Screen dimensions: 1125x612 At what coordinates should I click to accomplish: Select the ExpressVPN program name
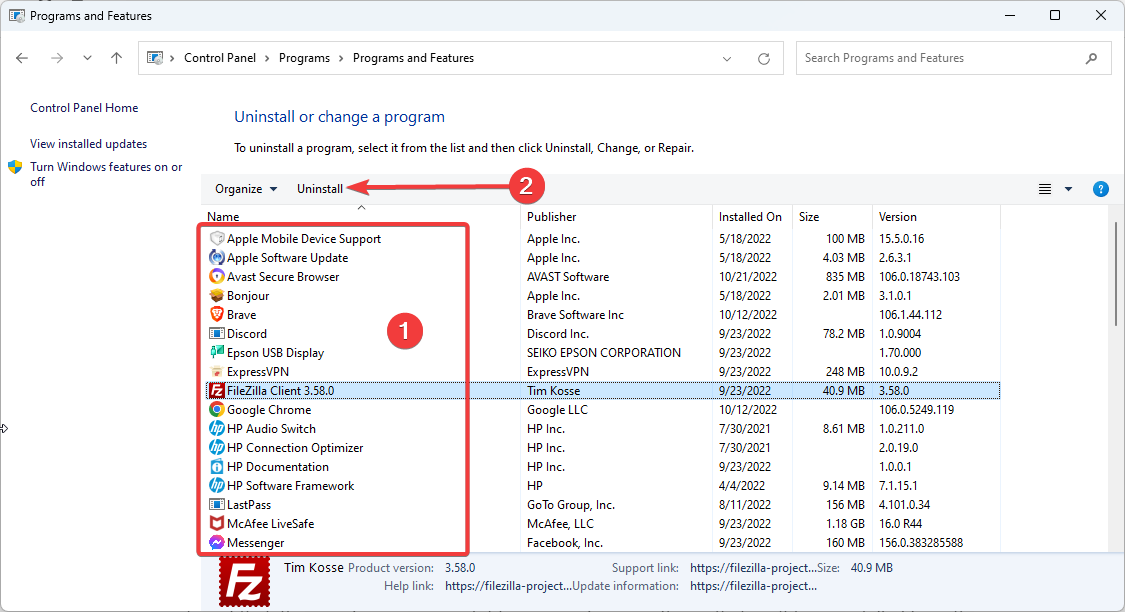(x=258, y=372)
